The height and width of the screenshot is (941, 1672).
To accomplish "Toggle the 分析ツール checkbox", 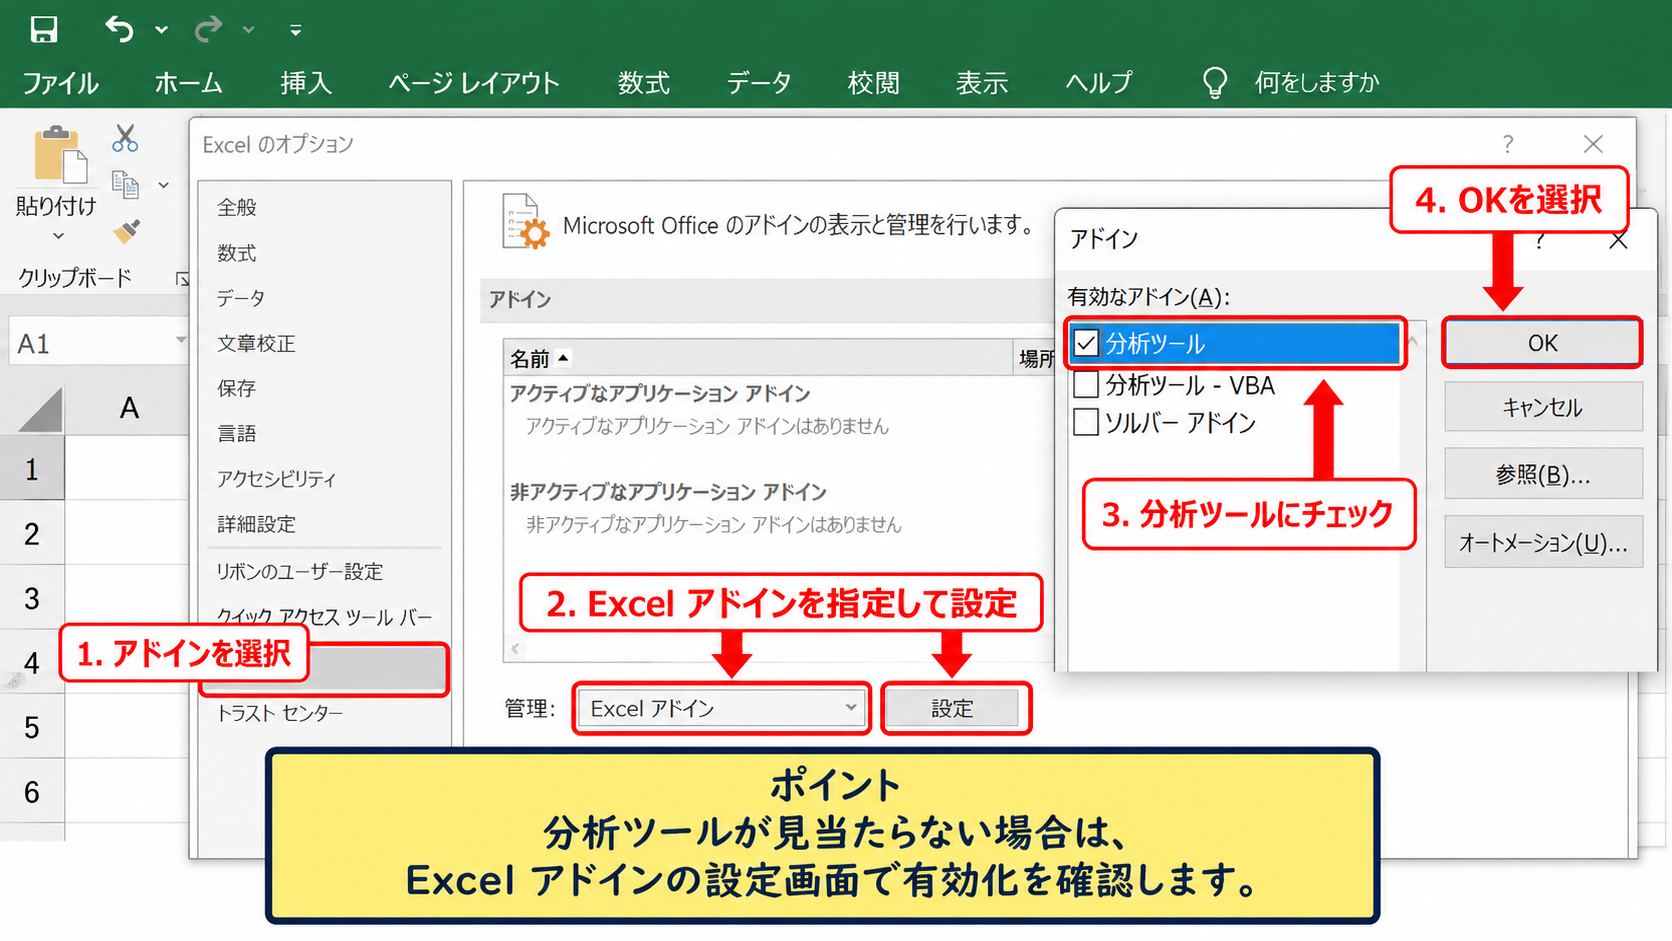I will point(1086,344).
